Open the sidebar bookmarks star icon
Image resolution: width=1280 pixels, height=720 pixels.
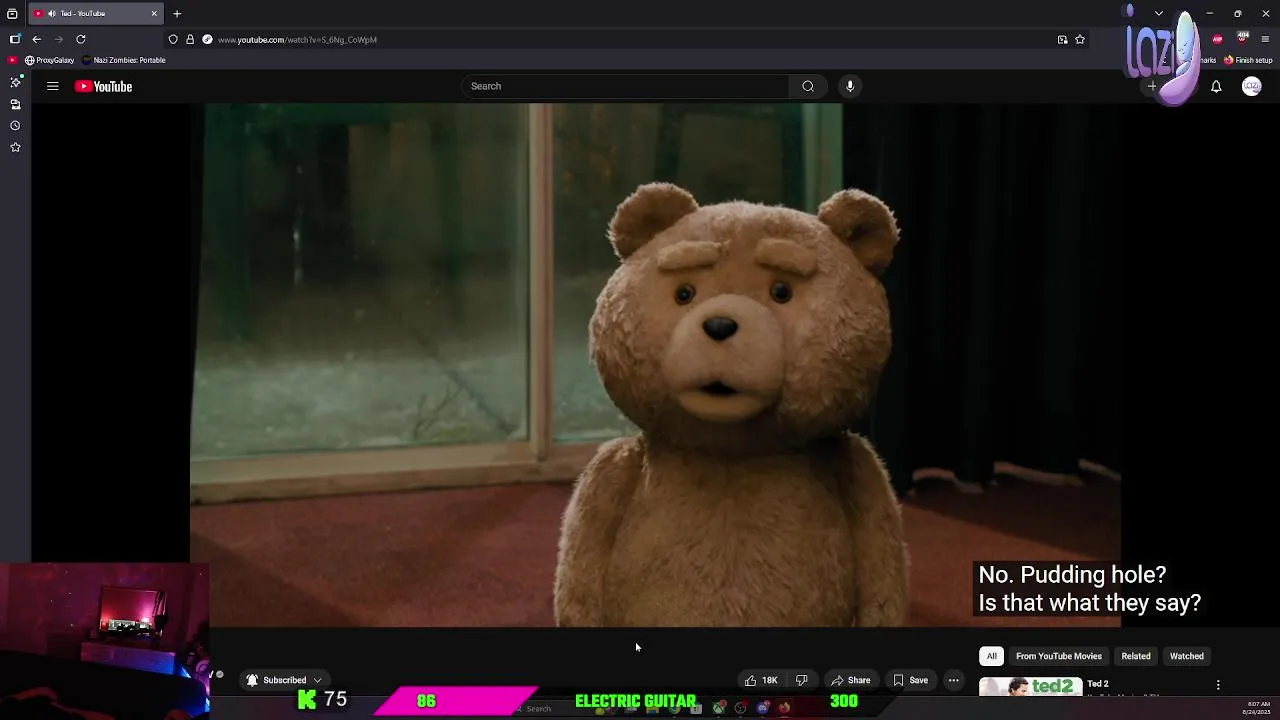tap(15, 147)
